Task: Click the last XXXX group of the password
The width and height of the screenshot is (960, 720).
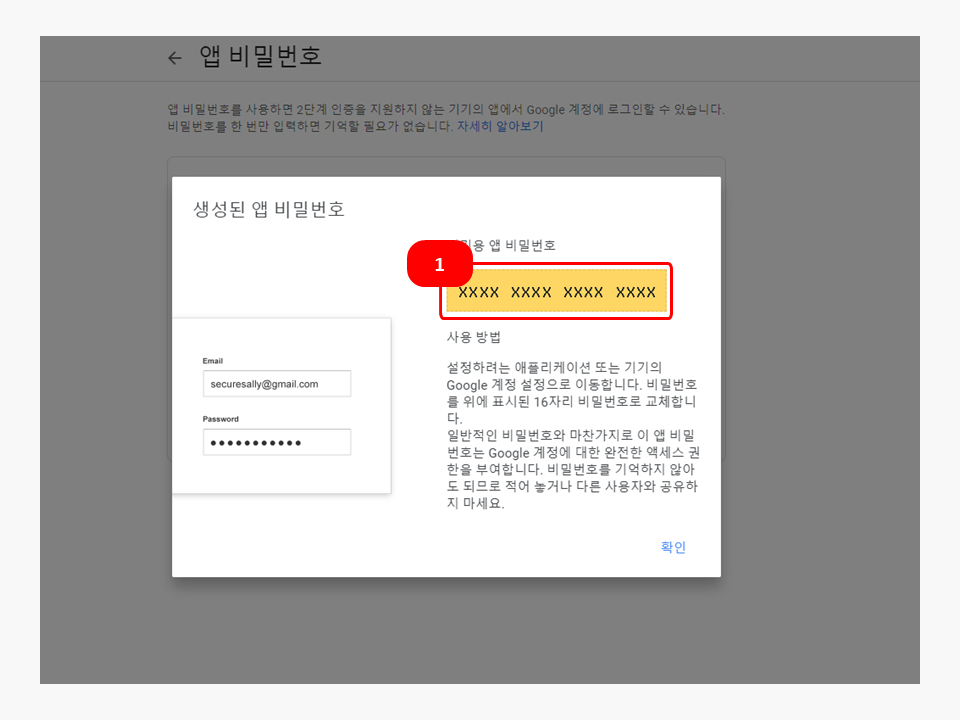Action: pyautogui.click(x=635, y=292)
